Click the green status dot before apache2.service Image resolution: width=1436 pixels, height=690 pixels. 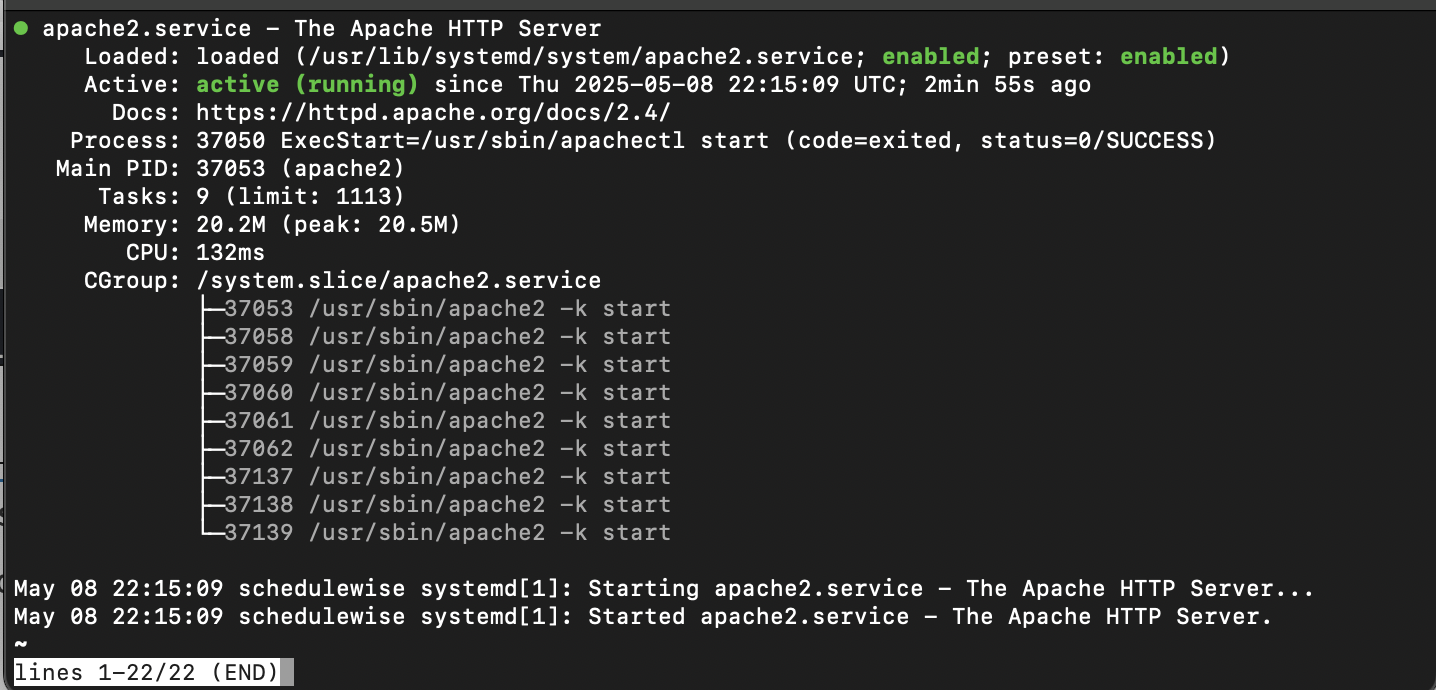click(21, 28)
